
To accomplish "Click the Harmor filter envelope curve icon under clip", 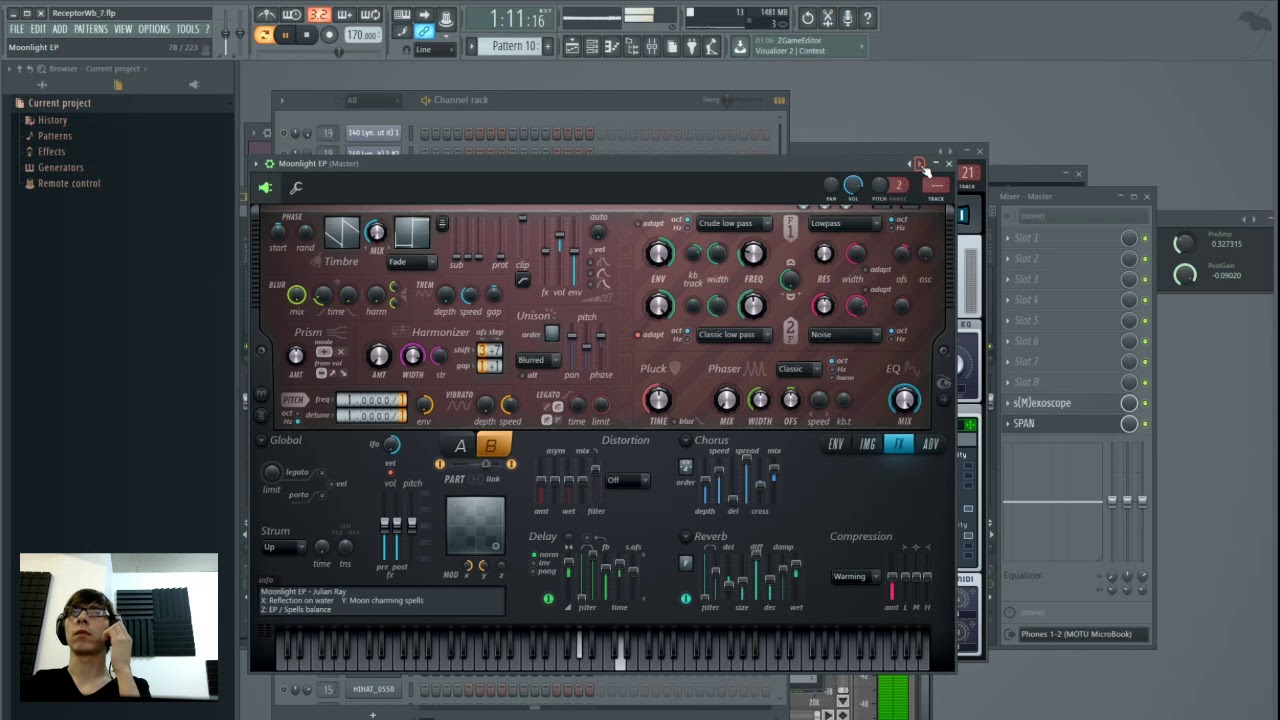I will click(x=522, y=281).
